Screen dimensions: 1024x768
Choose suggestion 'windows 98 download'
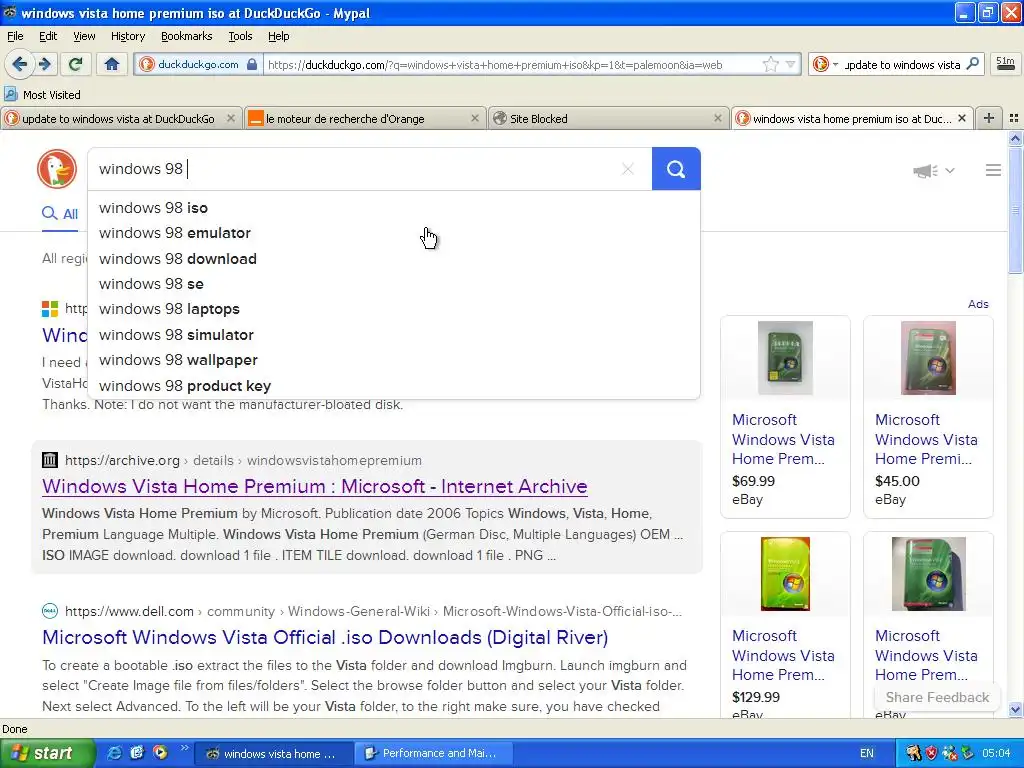pyautogui.click(x=394, y=259)
